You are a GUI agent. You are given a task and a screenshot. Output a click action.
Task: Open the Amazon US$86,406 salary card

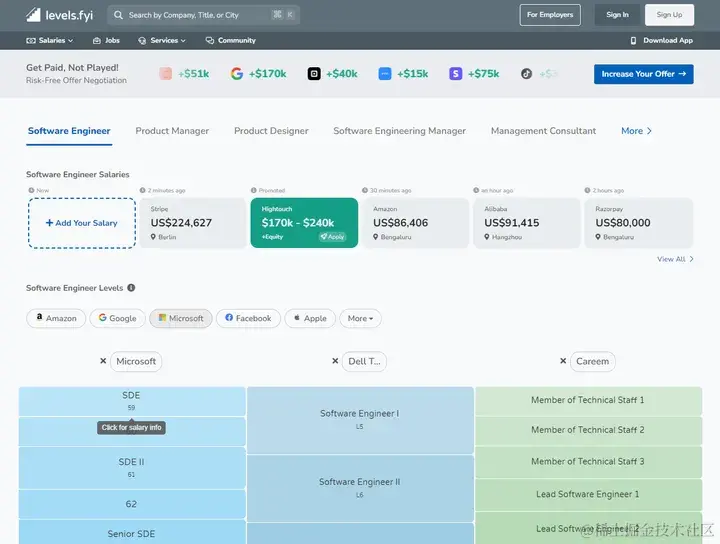coord(415,223)
